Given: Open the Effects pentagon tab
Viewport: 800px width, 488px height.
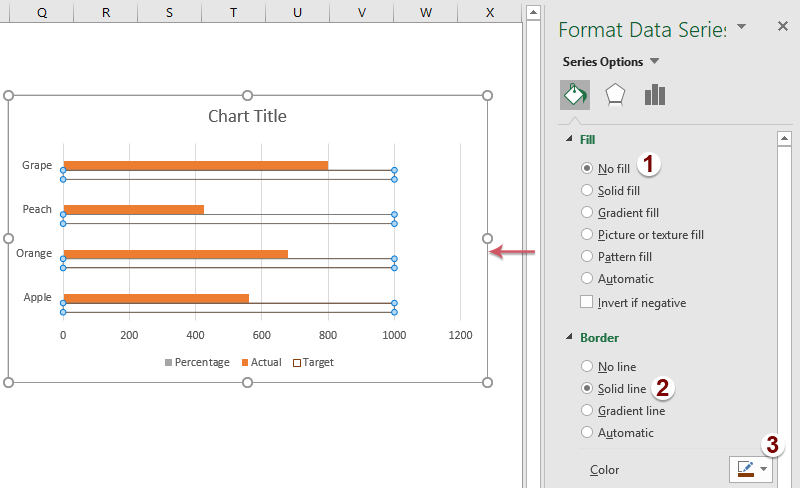Looking at the screenshot, I should 615,95.
